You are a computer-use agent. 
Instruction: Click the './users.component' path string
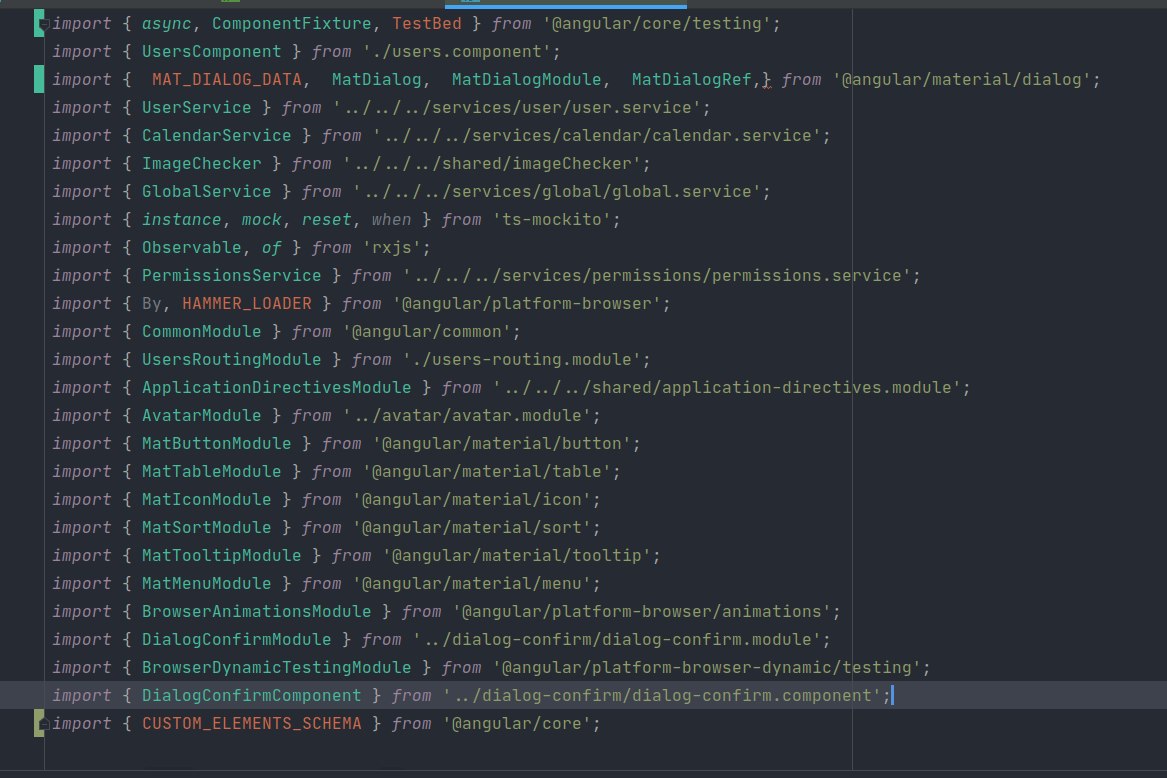[x=457, y=51]
